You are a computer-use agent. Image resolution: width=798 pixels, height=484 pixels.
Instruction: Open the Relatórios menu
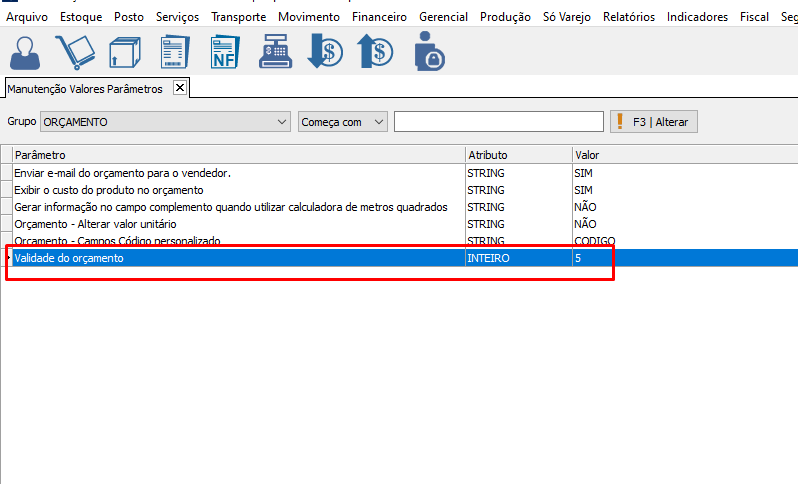629,17
